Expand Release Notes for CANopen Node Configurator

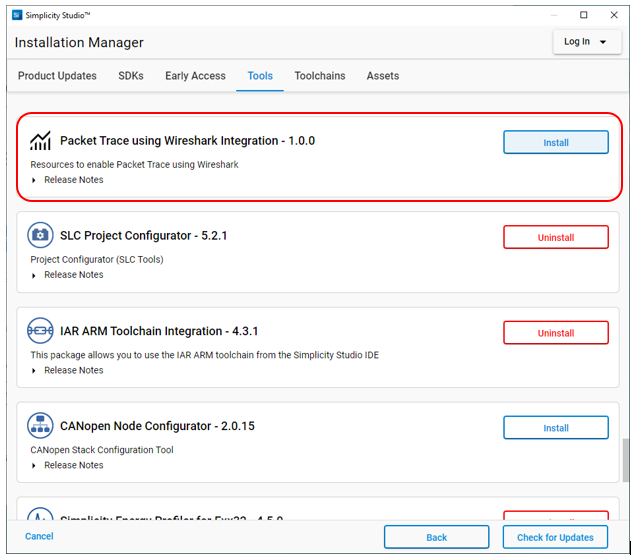pos(68,465)
